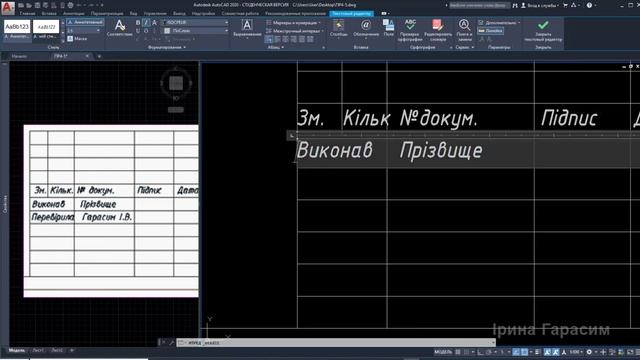Image resolution: width=640 pixels, height=360 pixels.
Task: Switch to the Лист1 layout tab
Action: pos(38,350)
